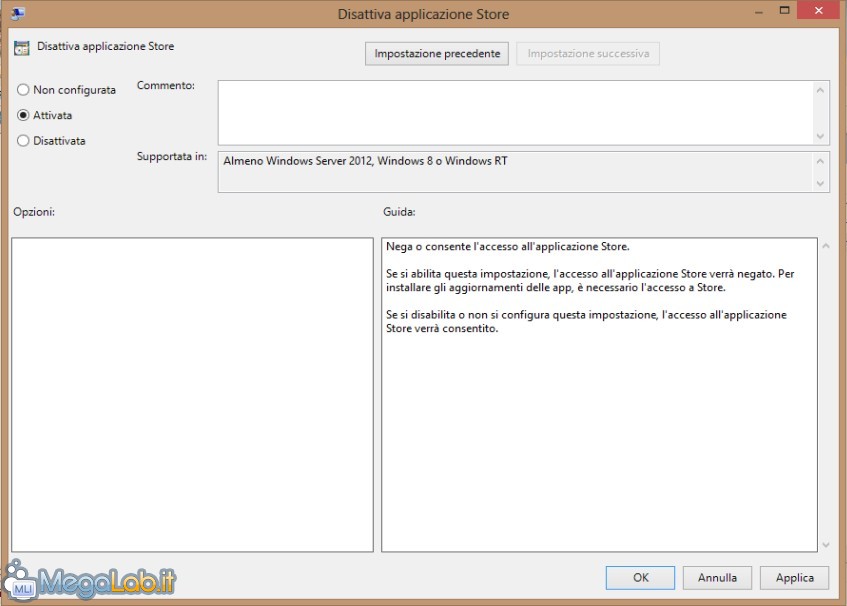Close the Disattiva applicazione Store window
Viewport: 847px width, 606px height.
click(817, 11)
